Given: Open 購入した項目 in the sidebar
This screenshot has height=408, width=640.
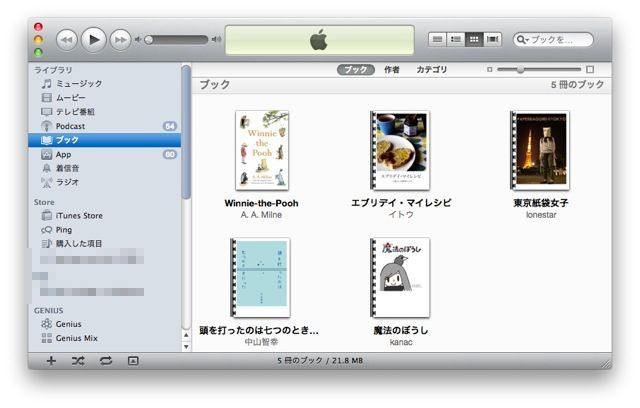Looking at the screenshot, I should point(105,244).
